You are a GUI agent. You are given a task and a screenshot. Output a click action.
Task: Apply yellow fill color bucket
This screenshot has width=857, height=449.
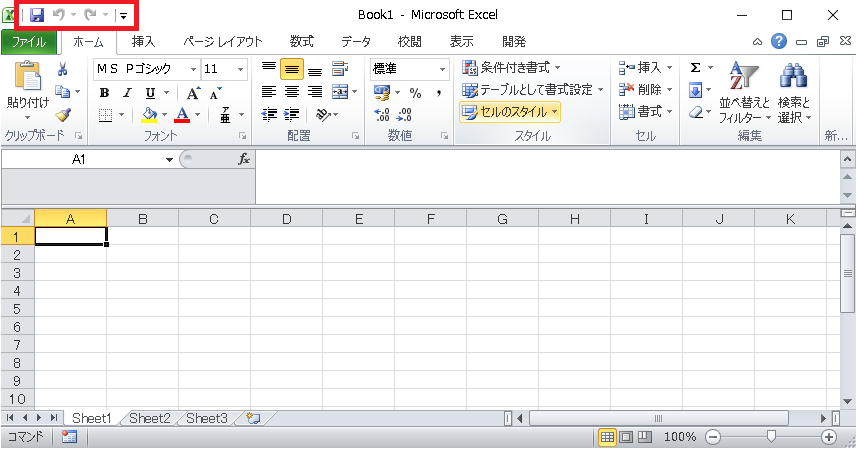point(149,115)
